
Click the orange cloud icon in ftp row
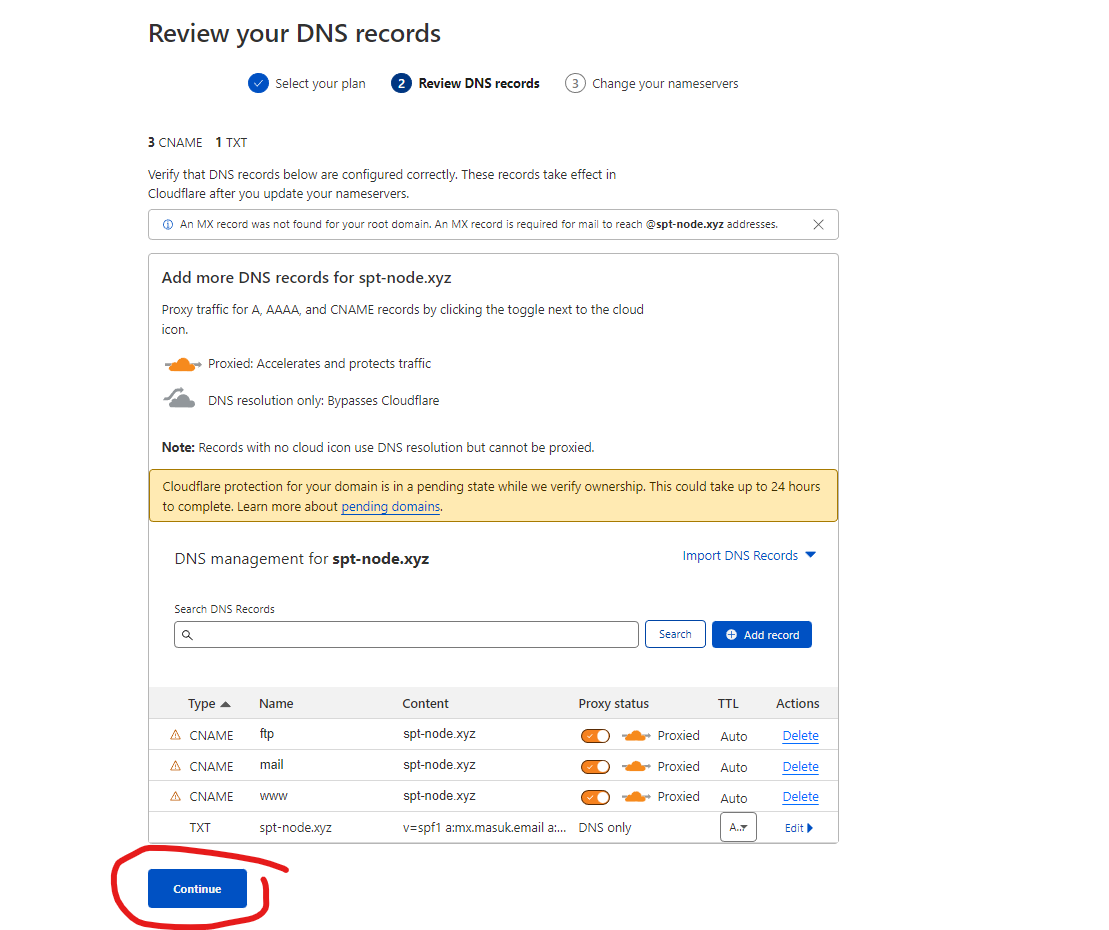click(635, 735)
